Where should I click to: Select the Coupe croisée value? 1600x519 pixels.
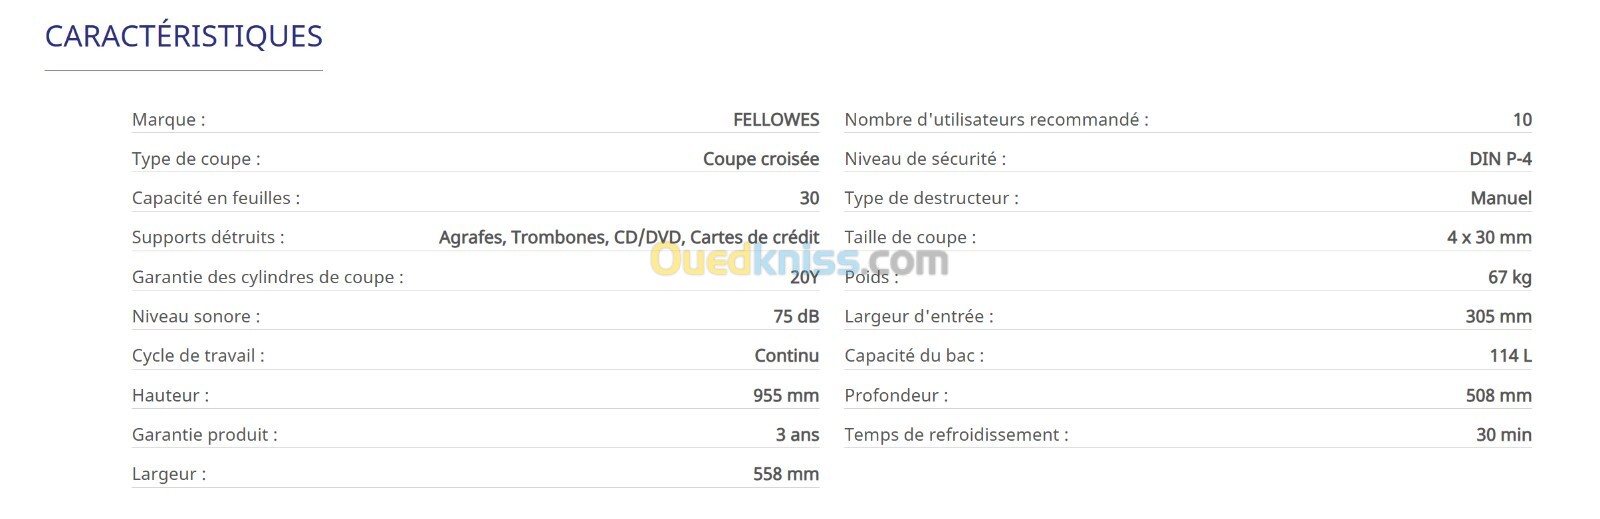click(761, 159)
